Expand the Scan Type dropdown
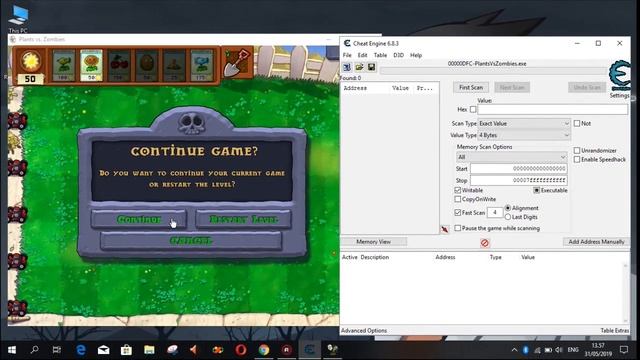Screen dimensions: 640x360 [524, 123]
